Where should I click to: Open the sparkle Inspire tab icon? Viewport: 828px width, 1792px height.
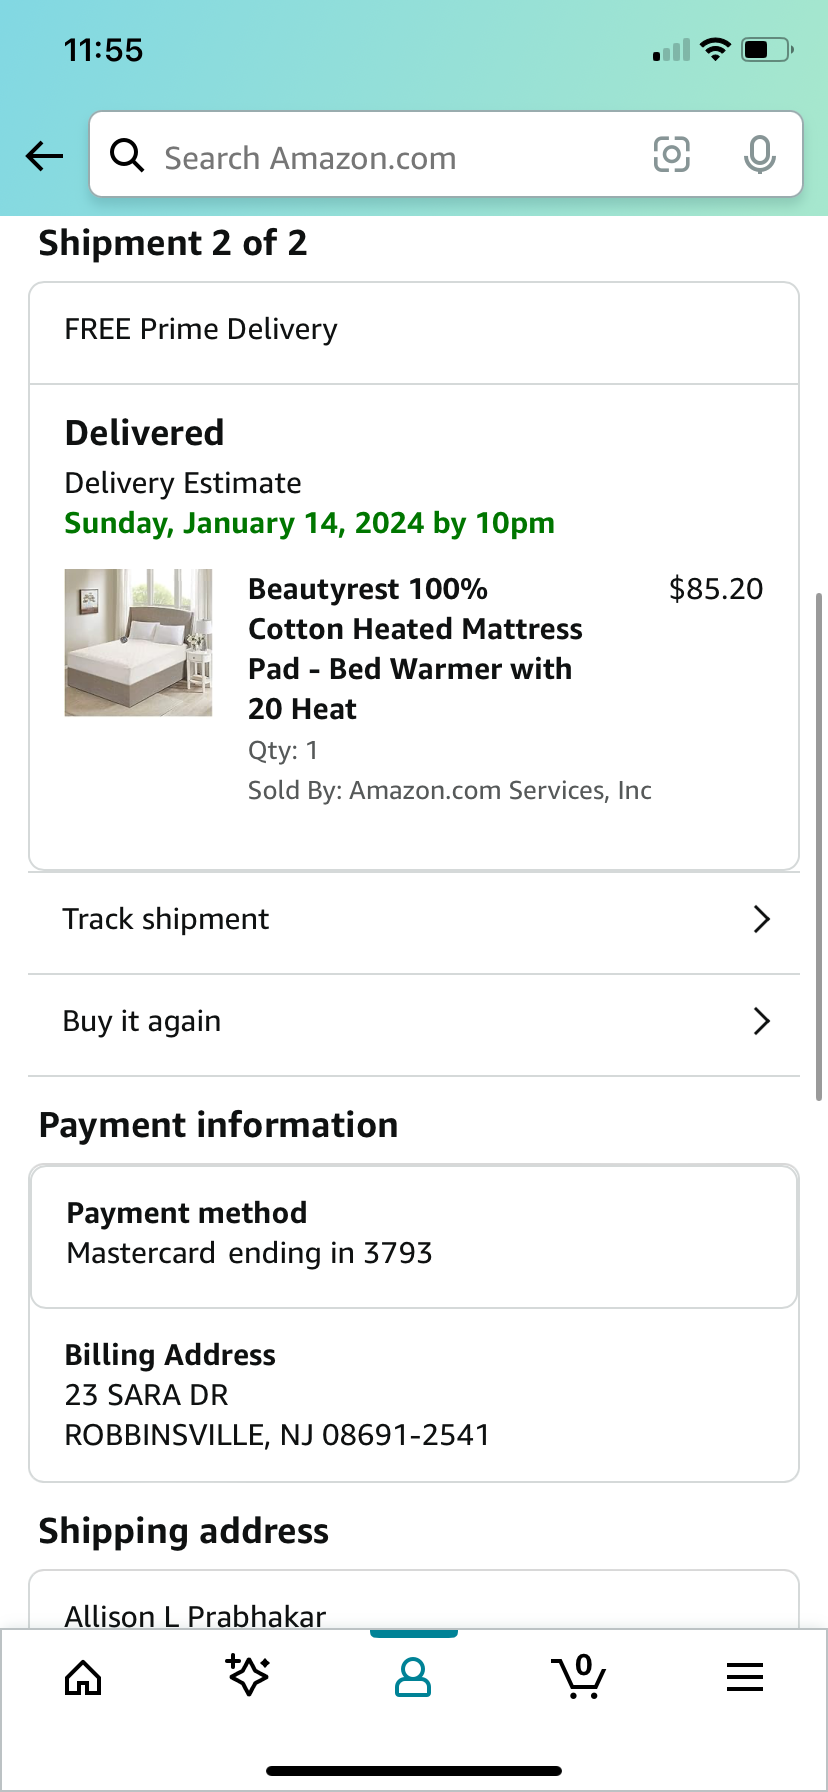tap(248, 1675)
